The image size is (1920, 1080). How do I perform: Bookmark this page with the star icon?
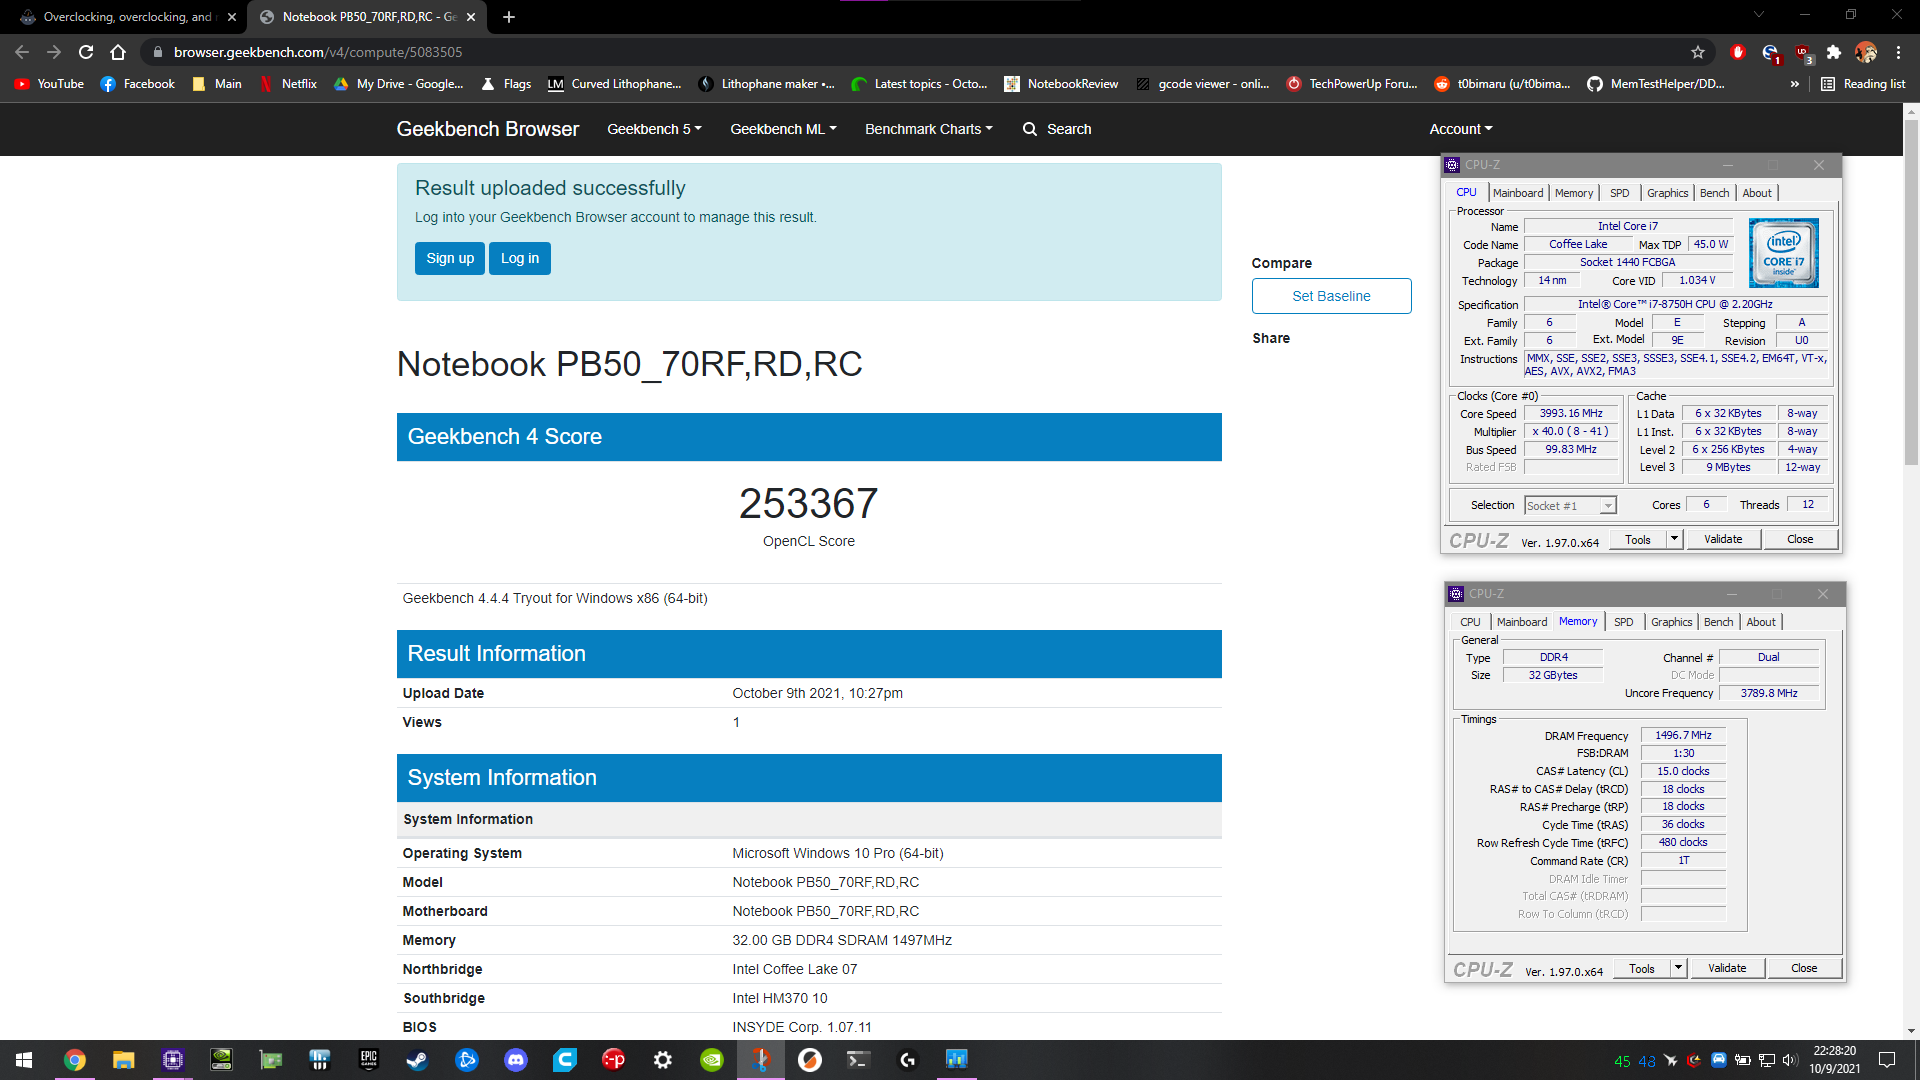(1698, 52)
